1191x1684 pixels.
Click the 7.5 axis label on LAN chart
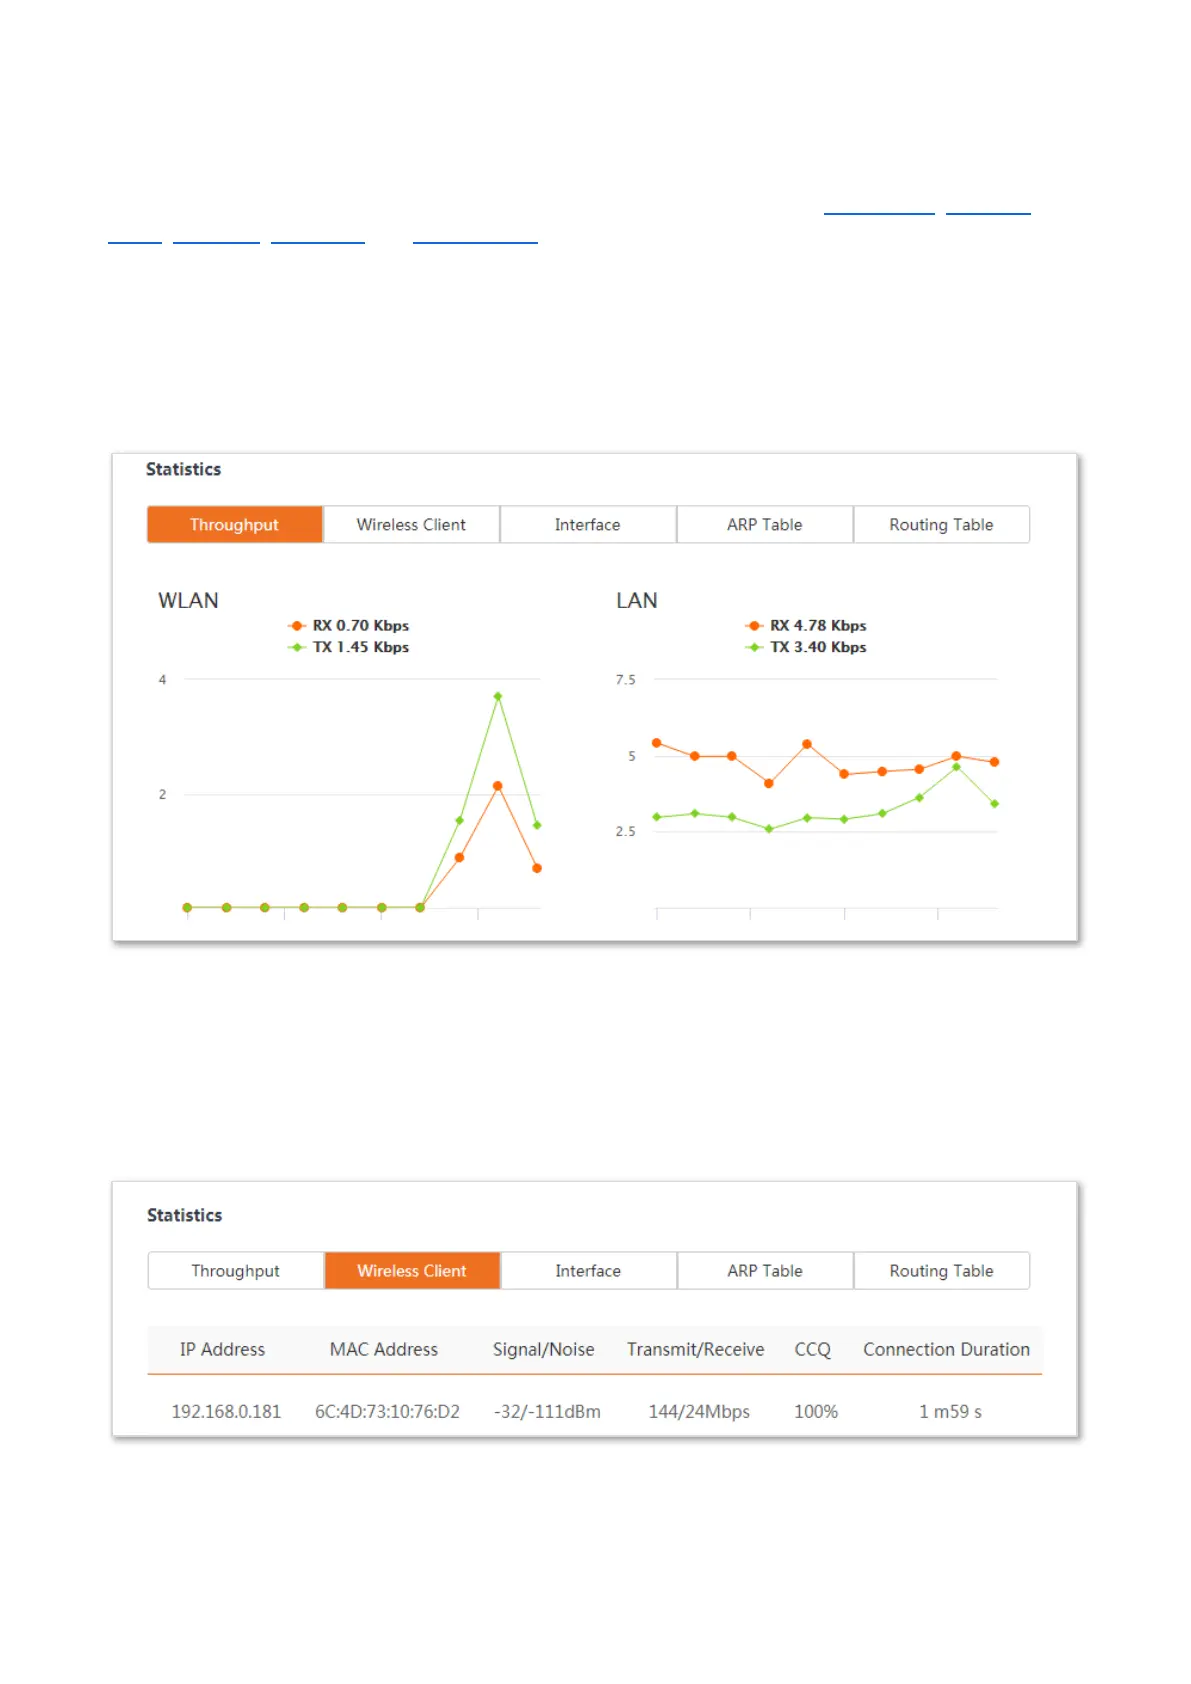(626, 680)
